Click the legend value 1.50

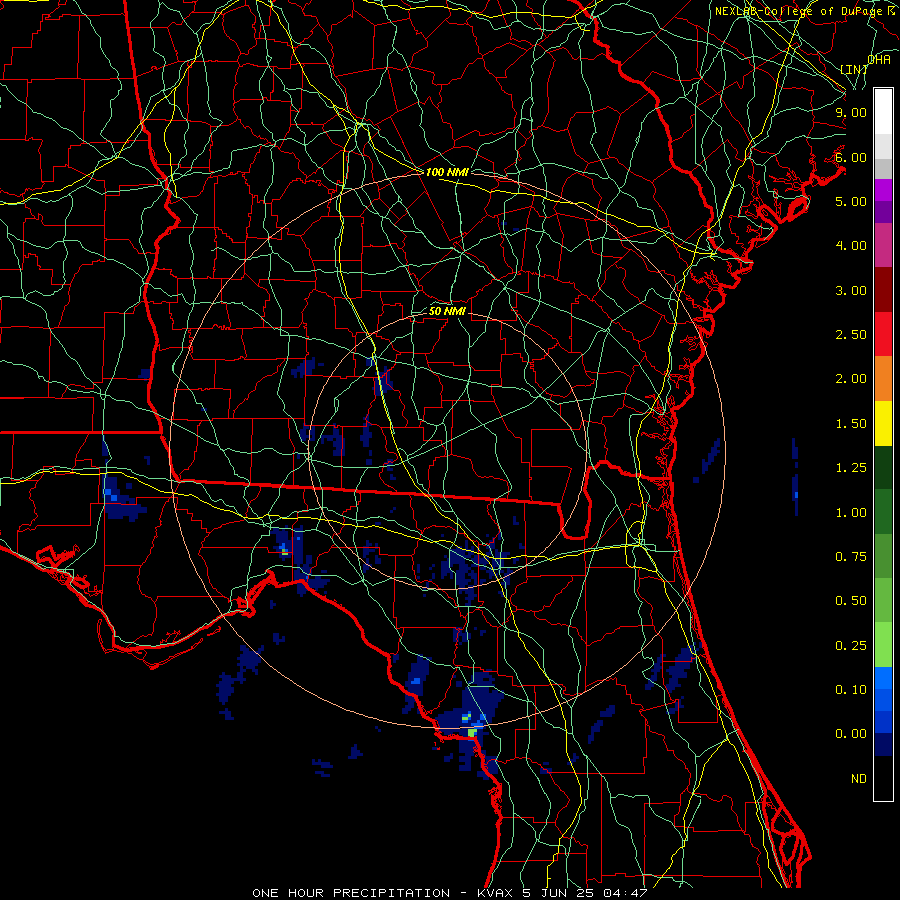pyautogui.click(x=851, y=424)
